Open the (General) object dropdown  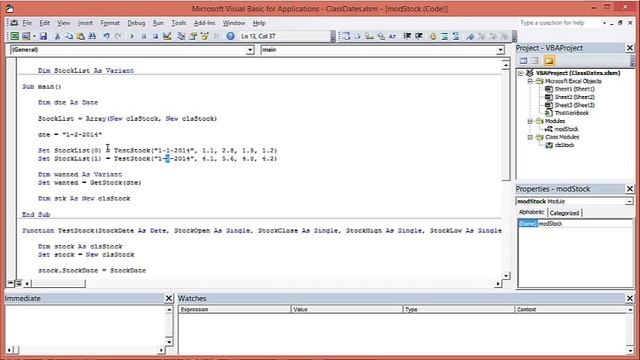point(250,50)
